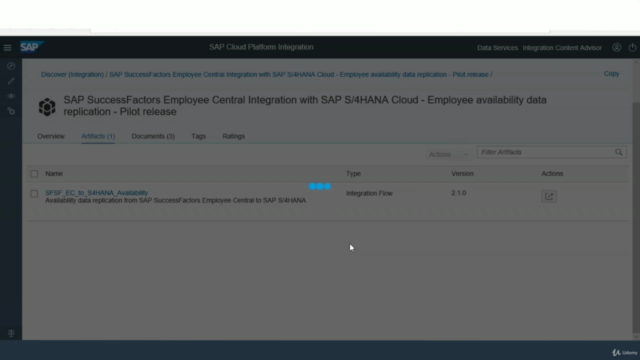Click the Availability data replication description text
640x360 pixels.
click(x=176, y=200)
